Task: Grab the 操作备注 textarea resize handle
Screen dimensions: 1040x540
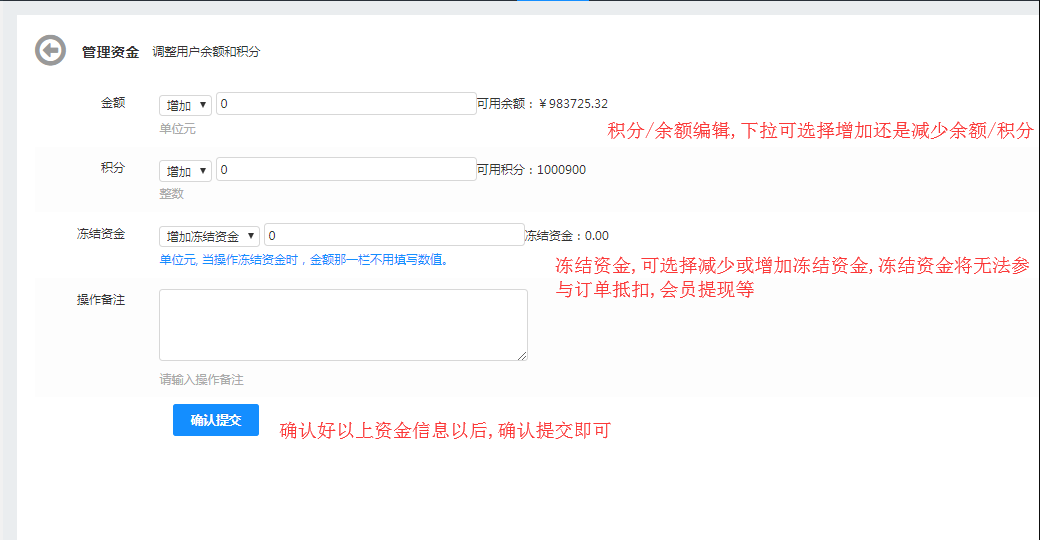Action: (521, 354)
